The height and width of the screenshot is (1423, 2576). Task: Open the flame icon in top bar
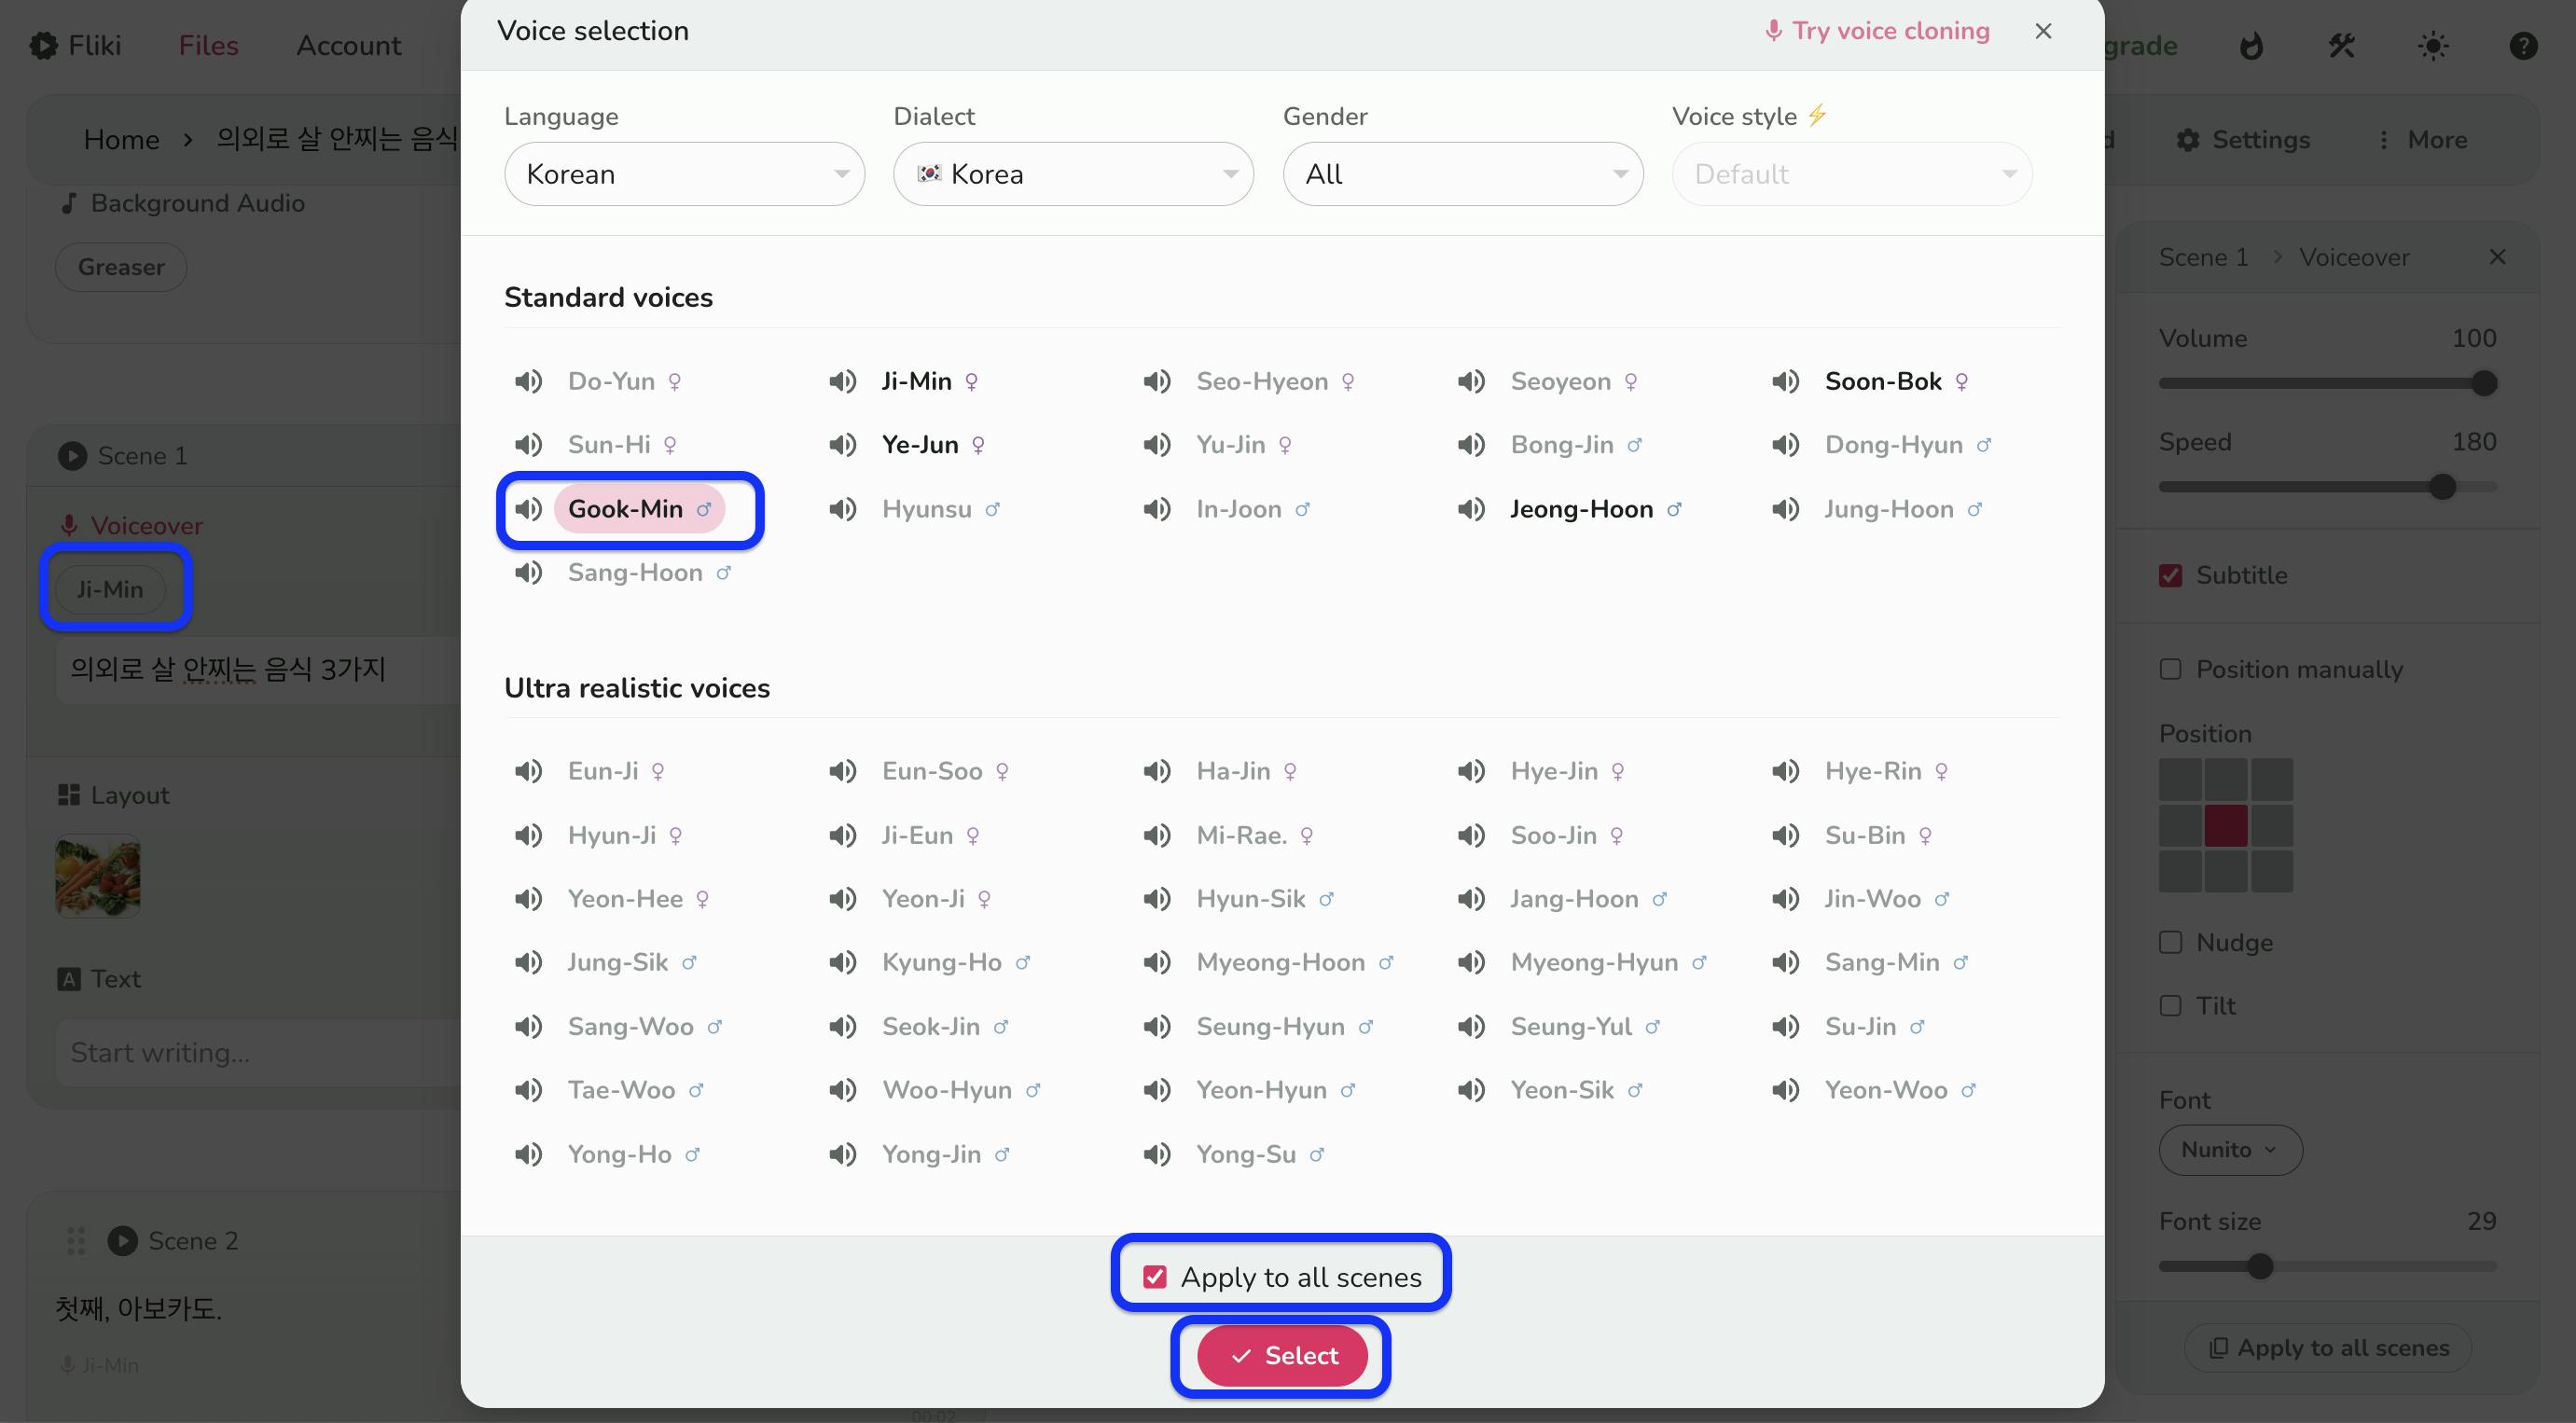click(2251, 46)
